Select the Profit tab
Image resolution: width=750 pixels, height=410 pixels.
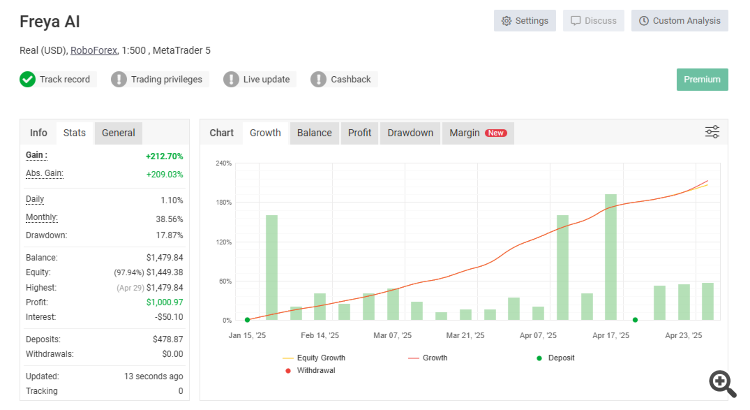[x=360, y=133]
